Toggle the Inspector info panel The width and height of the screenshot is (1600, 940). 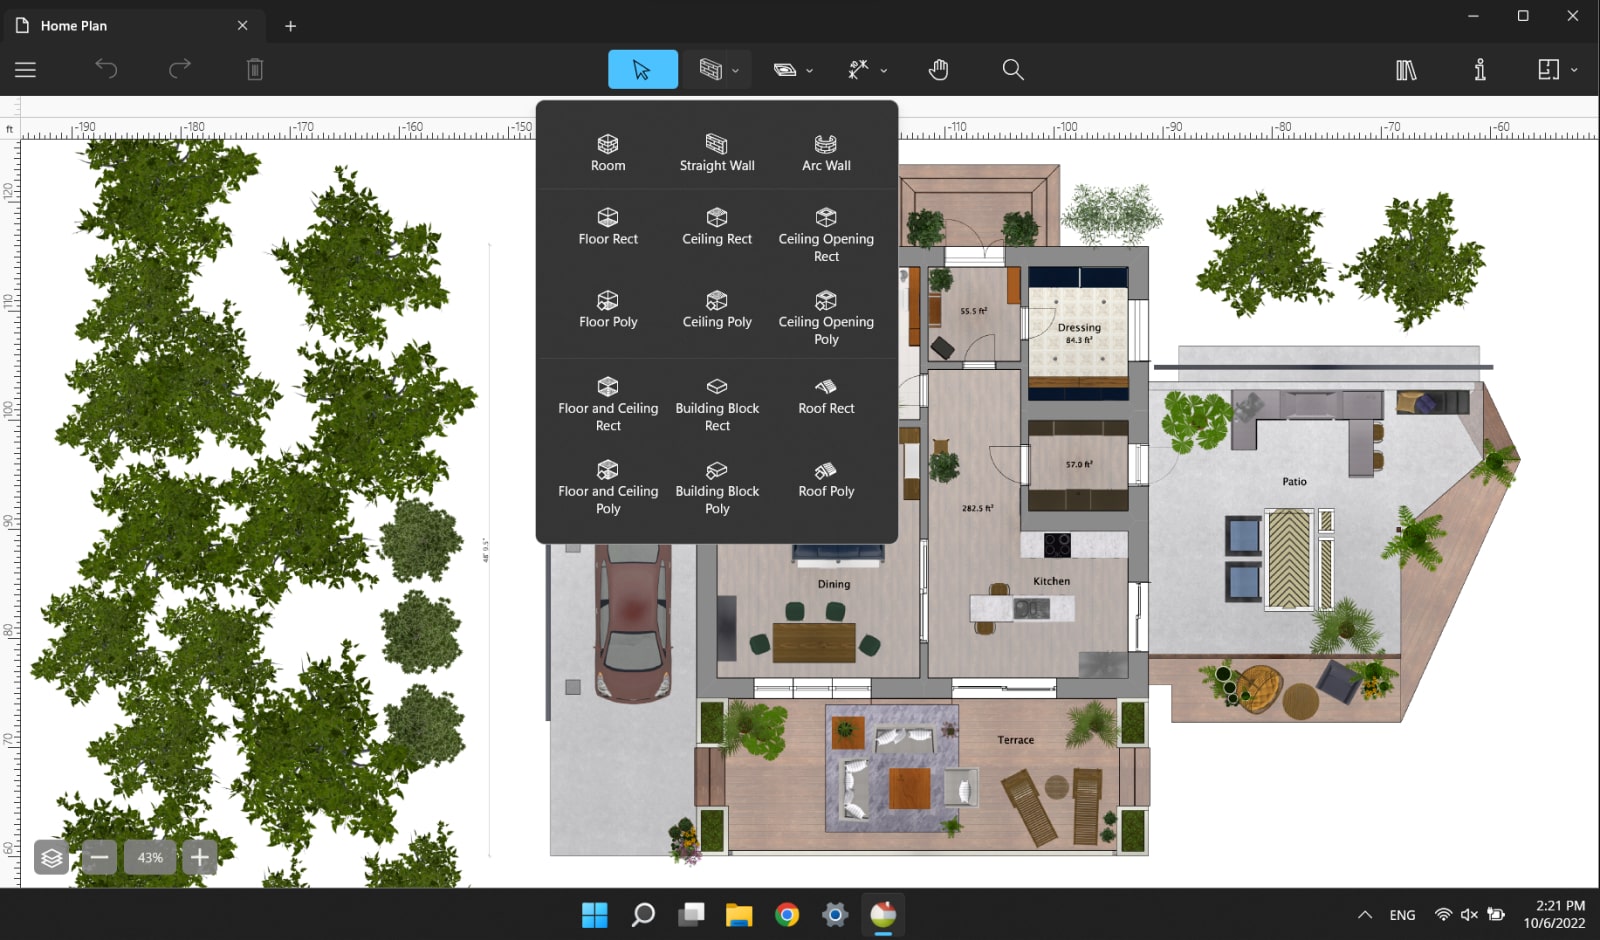point(1479,69)
